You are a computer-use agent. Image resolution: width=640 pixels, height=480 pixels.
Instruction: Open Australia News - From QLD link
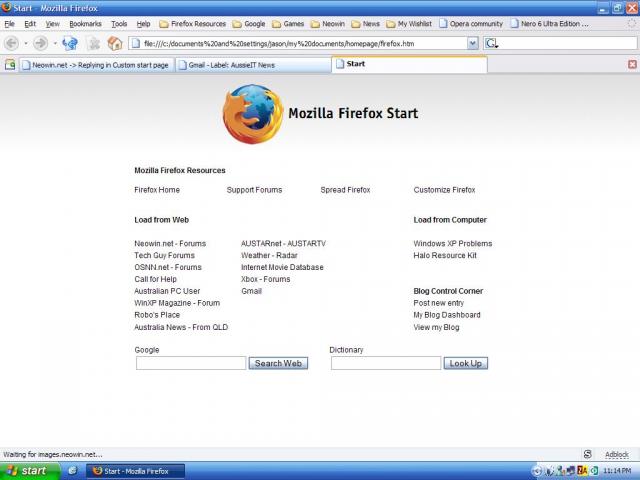181,327
